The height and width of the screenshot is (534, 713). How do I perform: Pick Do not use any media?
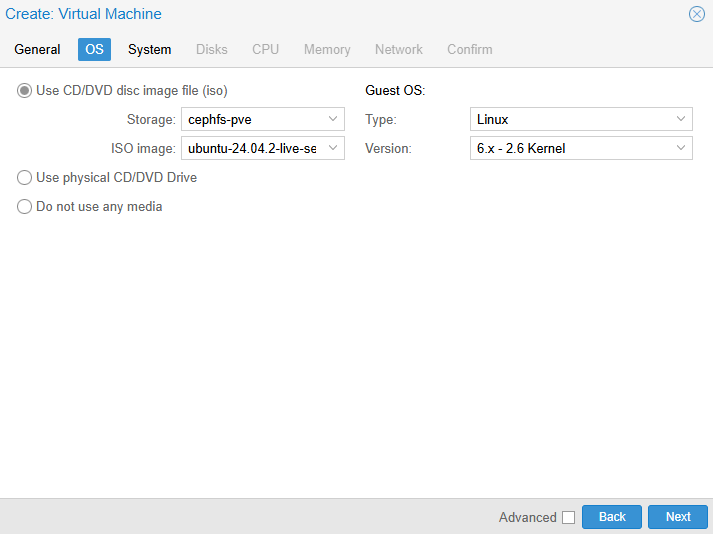click(x=25, y=207)
